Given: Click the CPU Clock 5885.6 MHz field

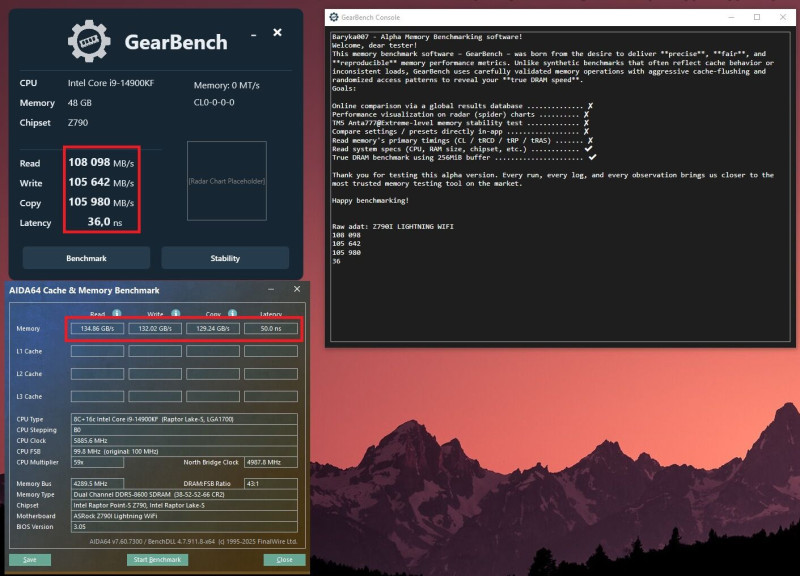Looking at the screenshot, I should (x=184, y=440).
